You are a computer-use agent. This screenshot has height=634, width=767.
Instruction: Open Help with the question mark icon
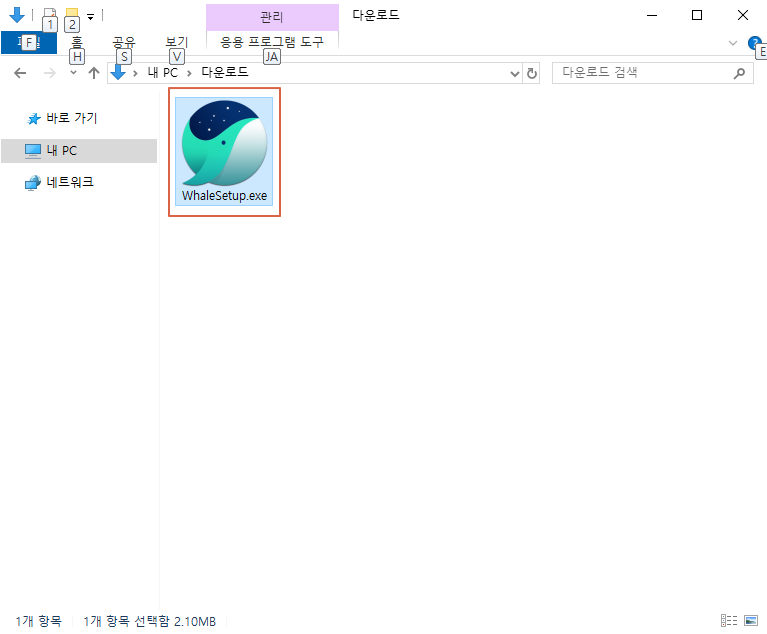click(x=754, y=43)
